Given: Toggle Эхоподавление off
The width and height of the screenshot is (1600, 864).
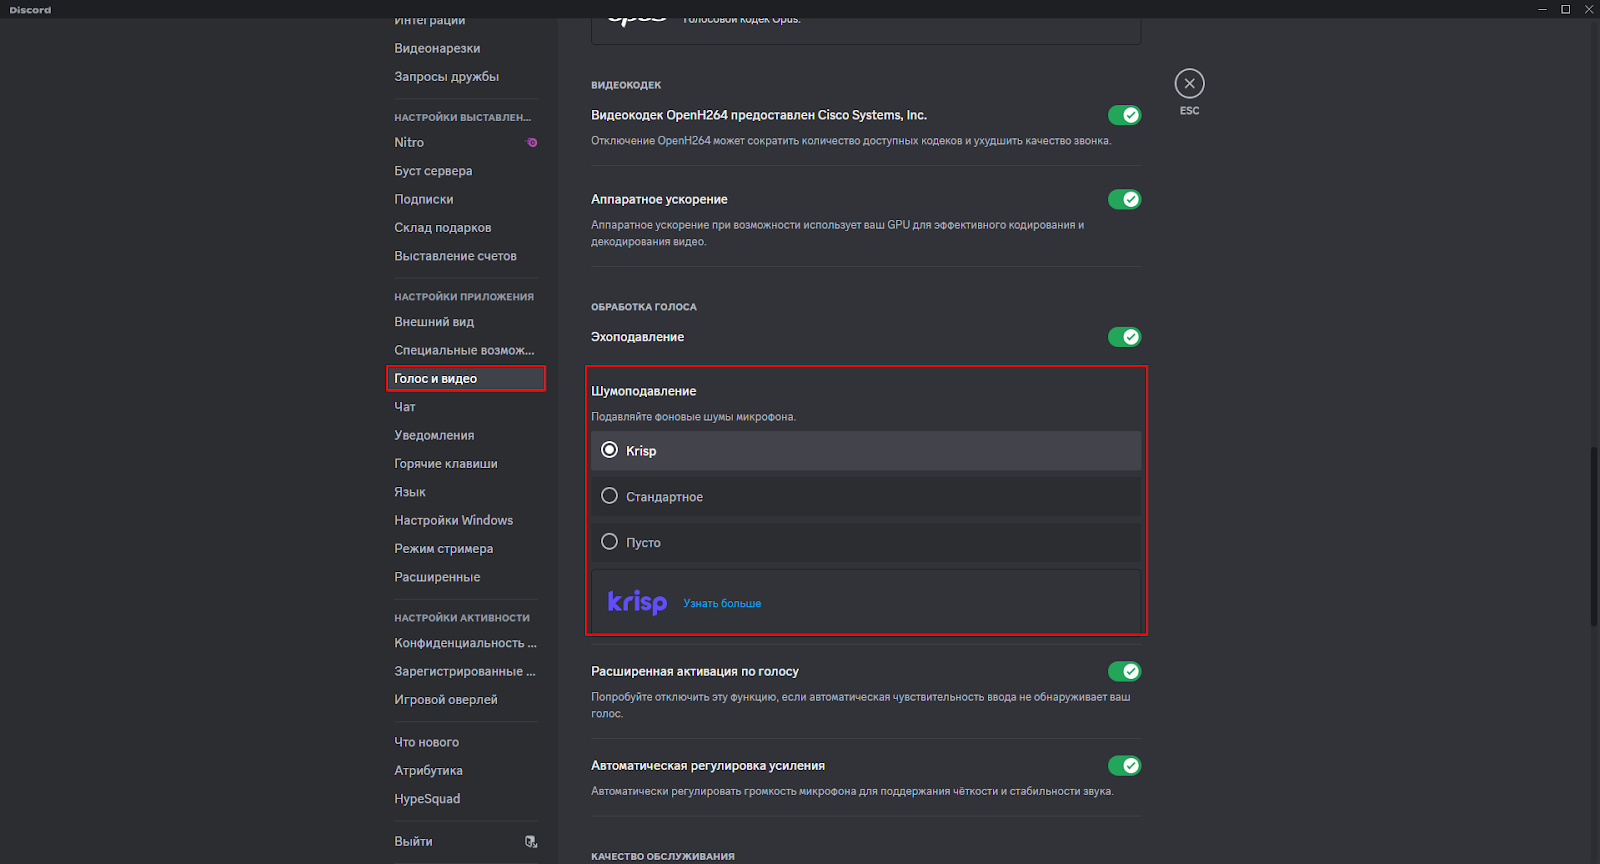Looking at the screenshot, I should point(1124,337).
